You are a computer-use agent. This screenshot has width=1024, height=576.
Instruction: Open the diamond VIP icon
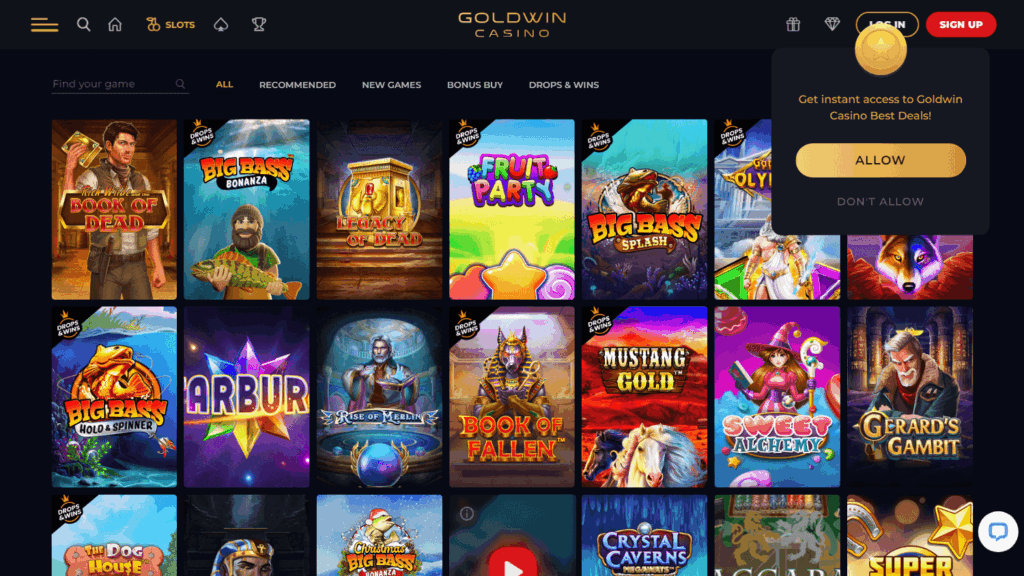831,24
